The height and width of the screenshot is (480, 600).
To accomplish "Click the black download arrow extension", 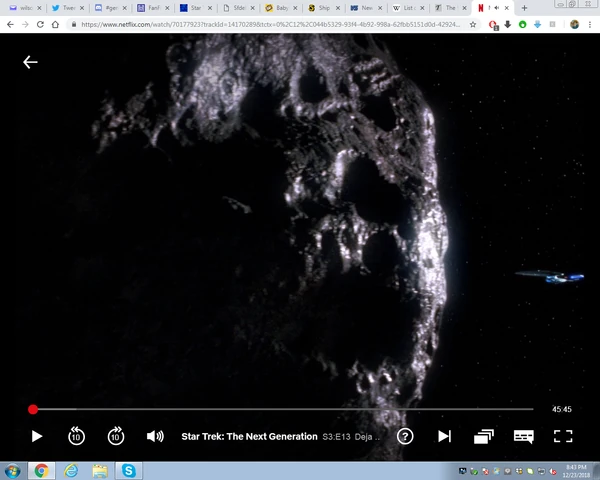I will (x=508, y=24).
